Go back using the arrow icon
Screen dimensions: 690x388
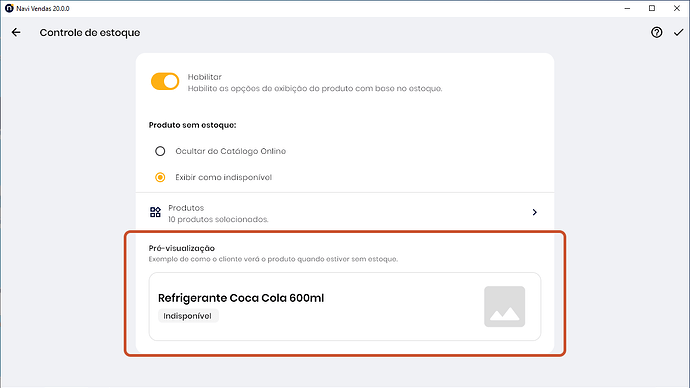coord(16,32)
